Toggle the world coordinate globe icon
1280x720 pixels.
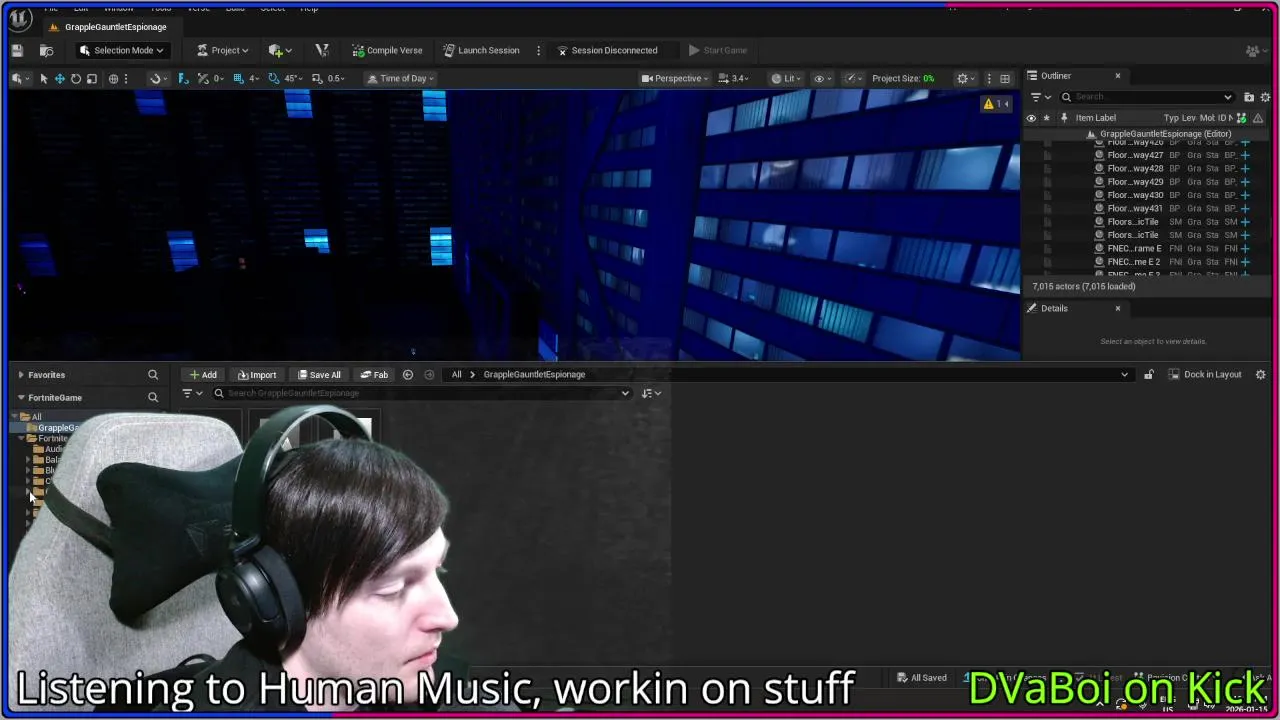point(113,78)
